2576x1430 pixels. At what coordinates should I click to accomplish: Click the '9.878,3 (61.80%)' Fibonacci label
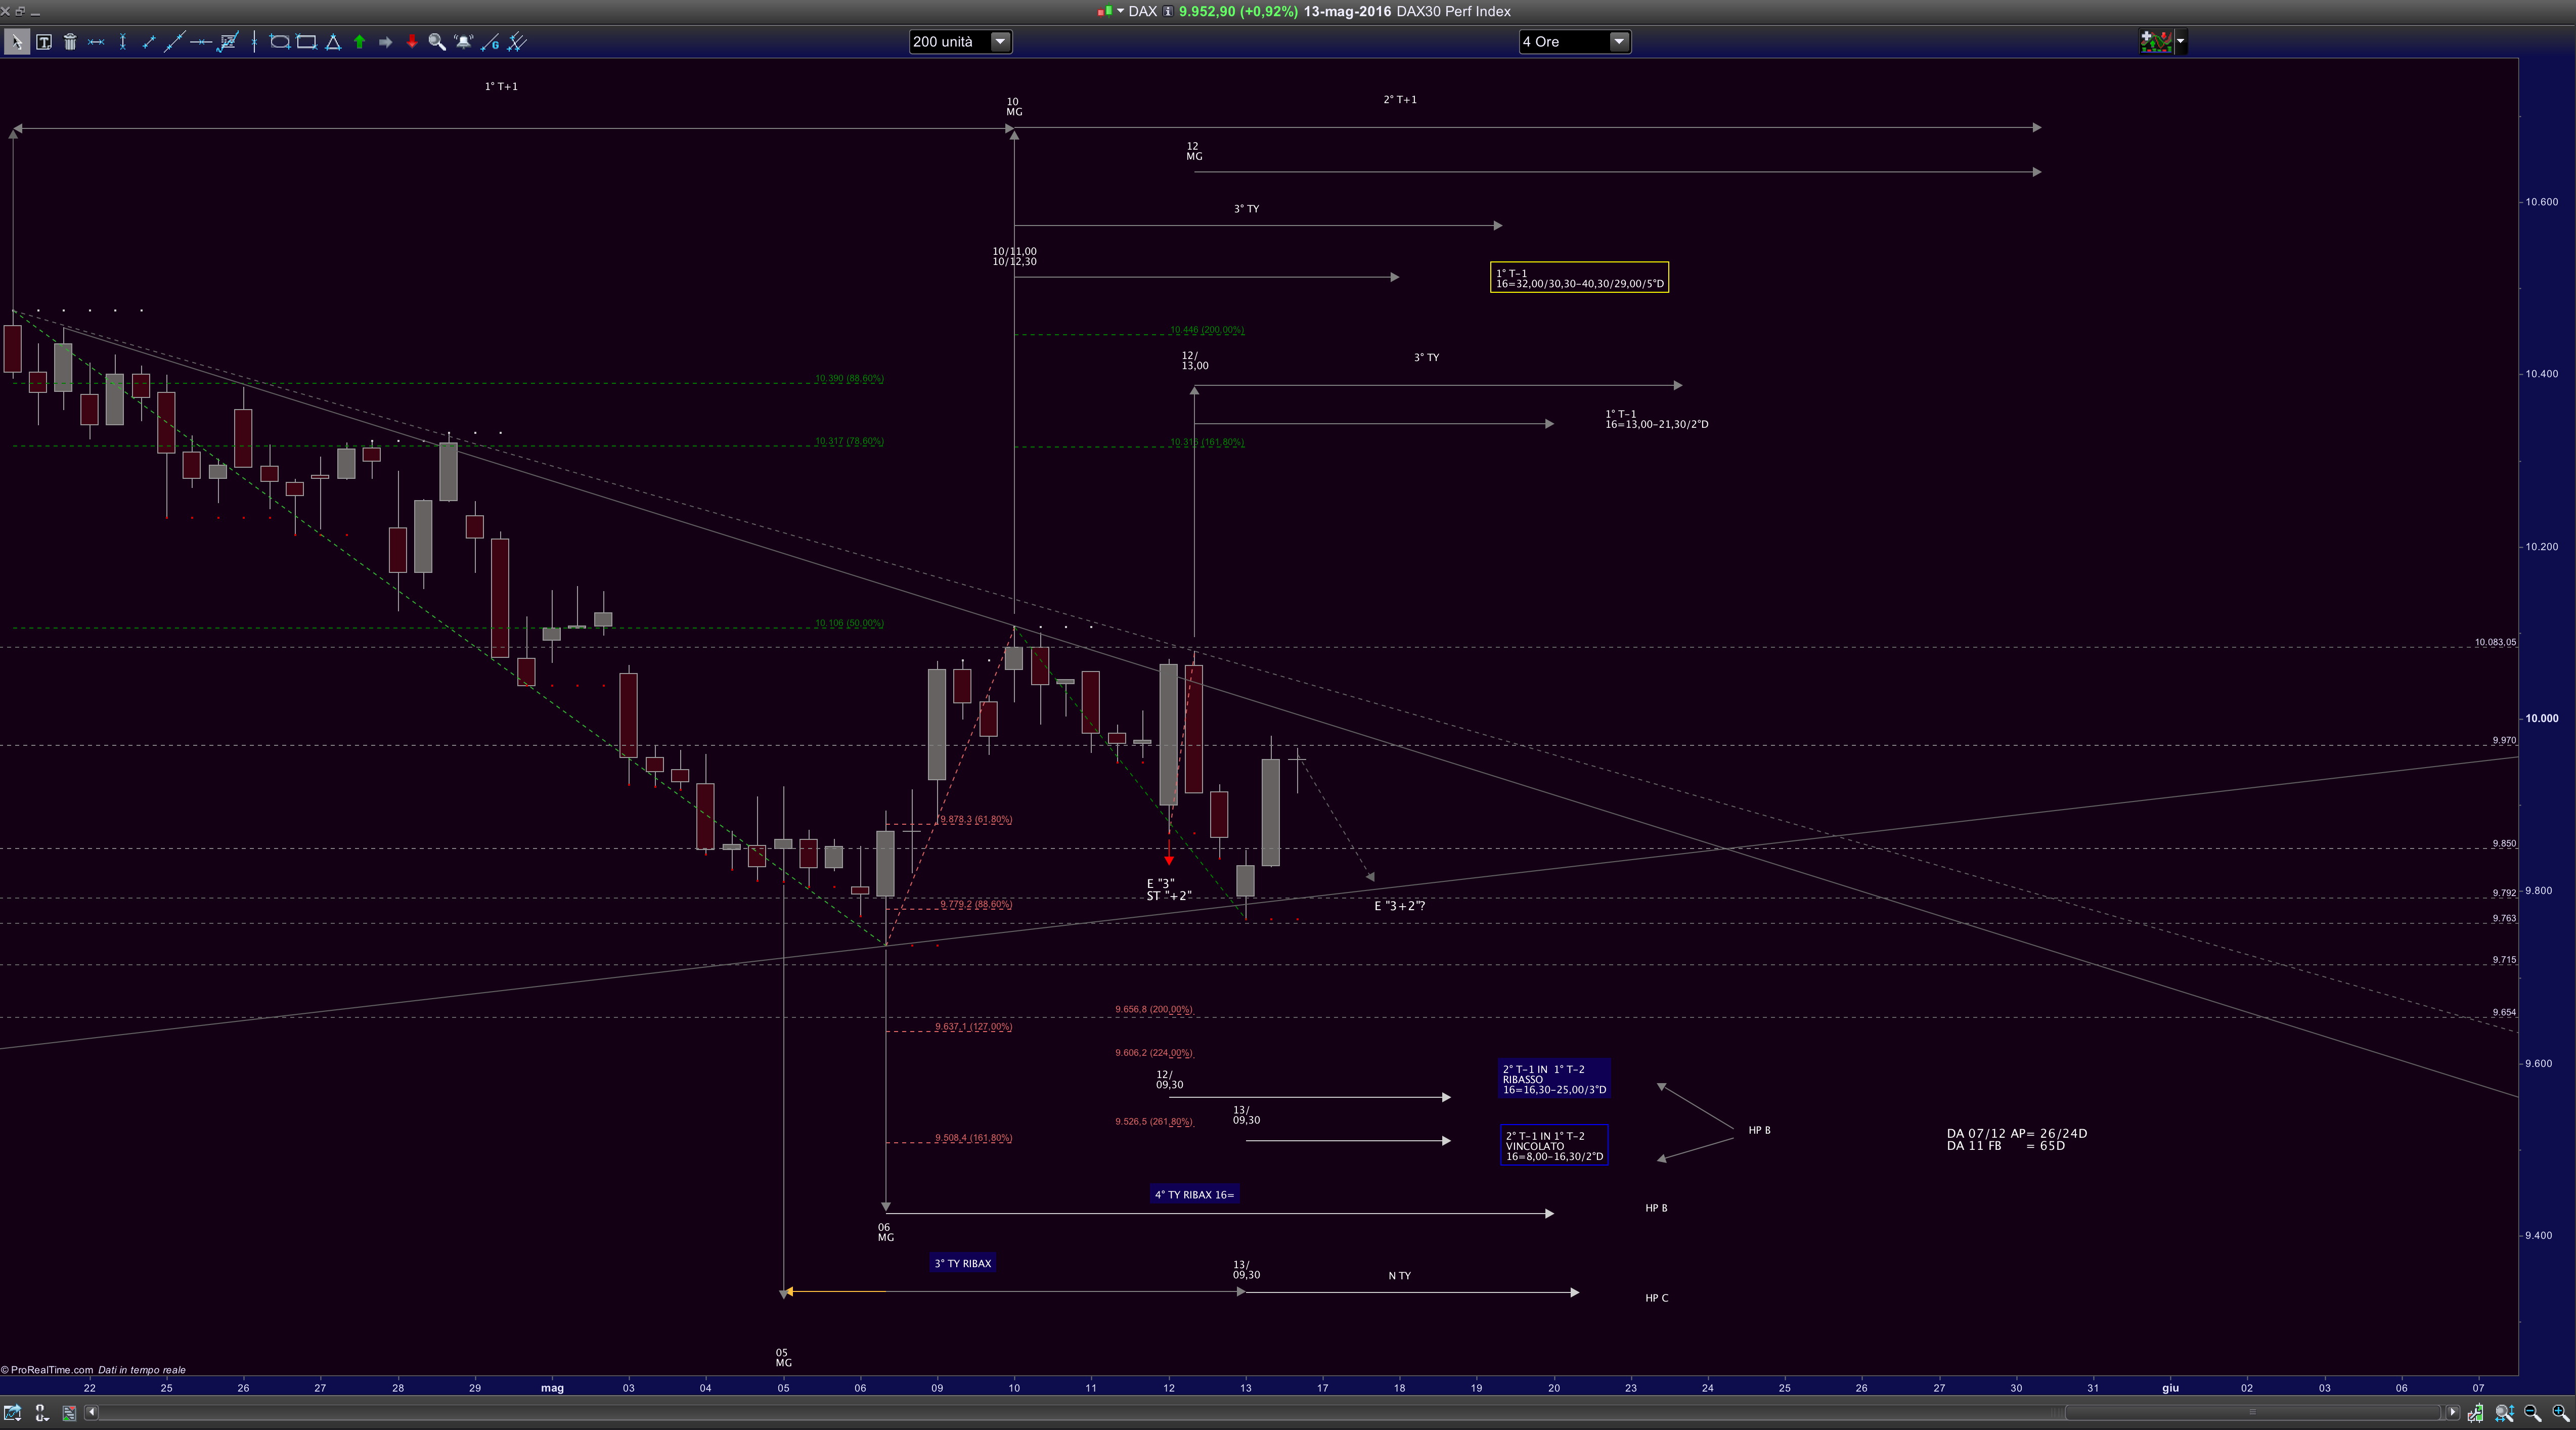tap(975, 819)
